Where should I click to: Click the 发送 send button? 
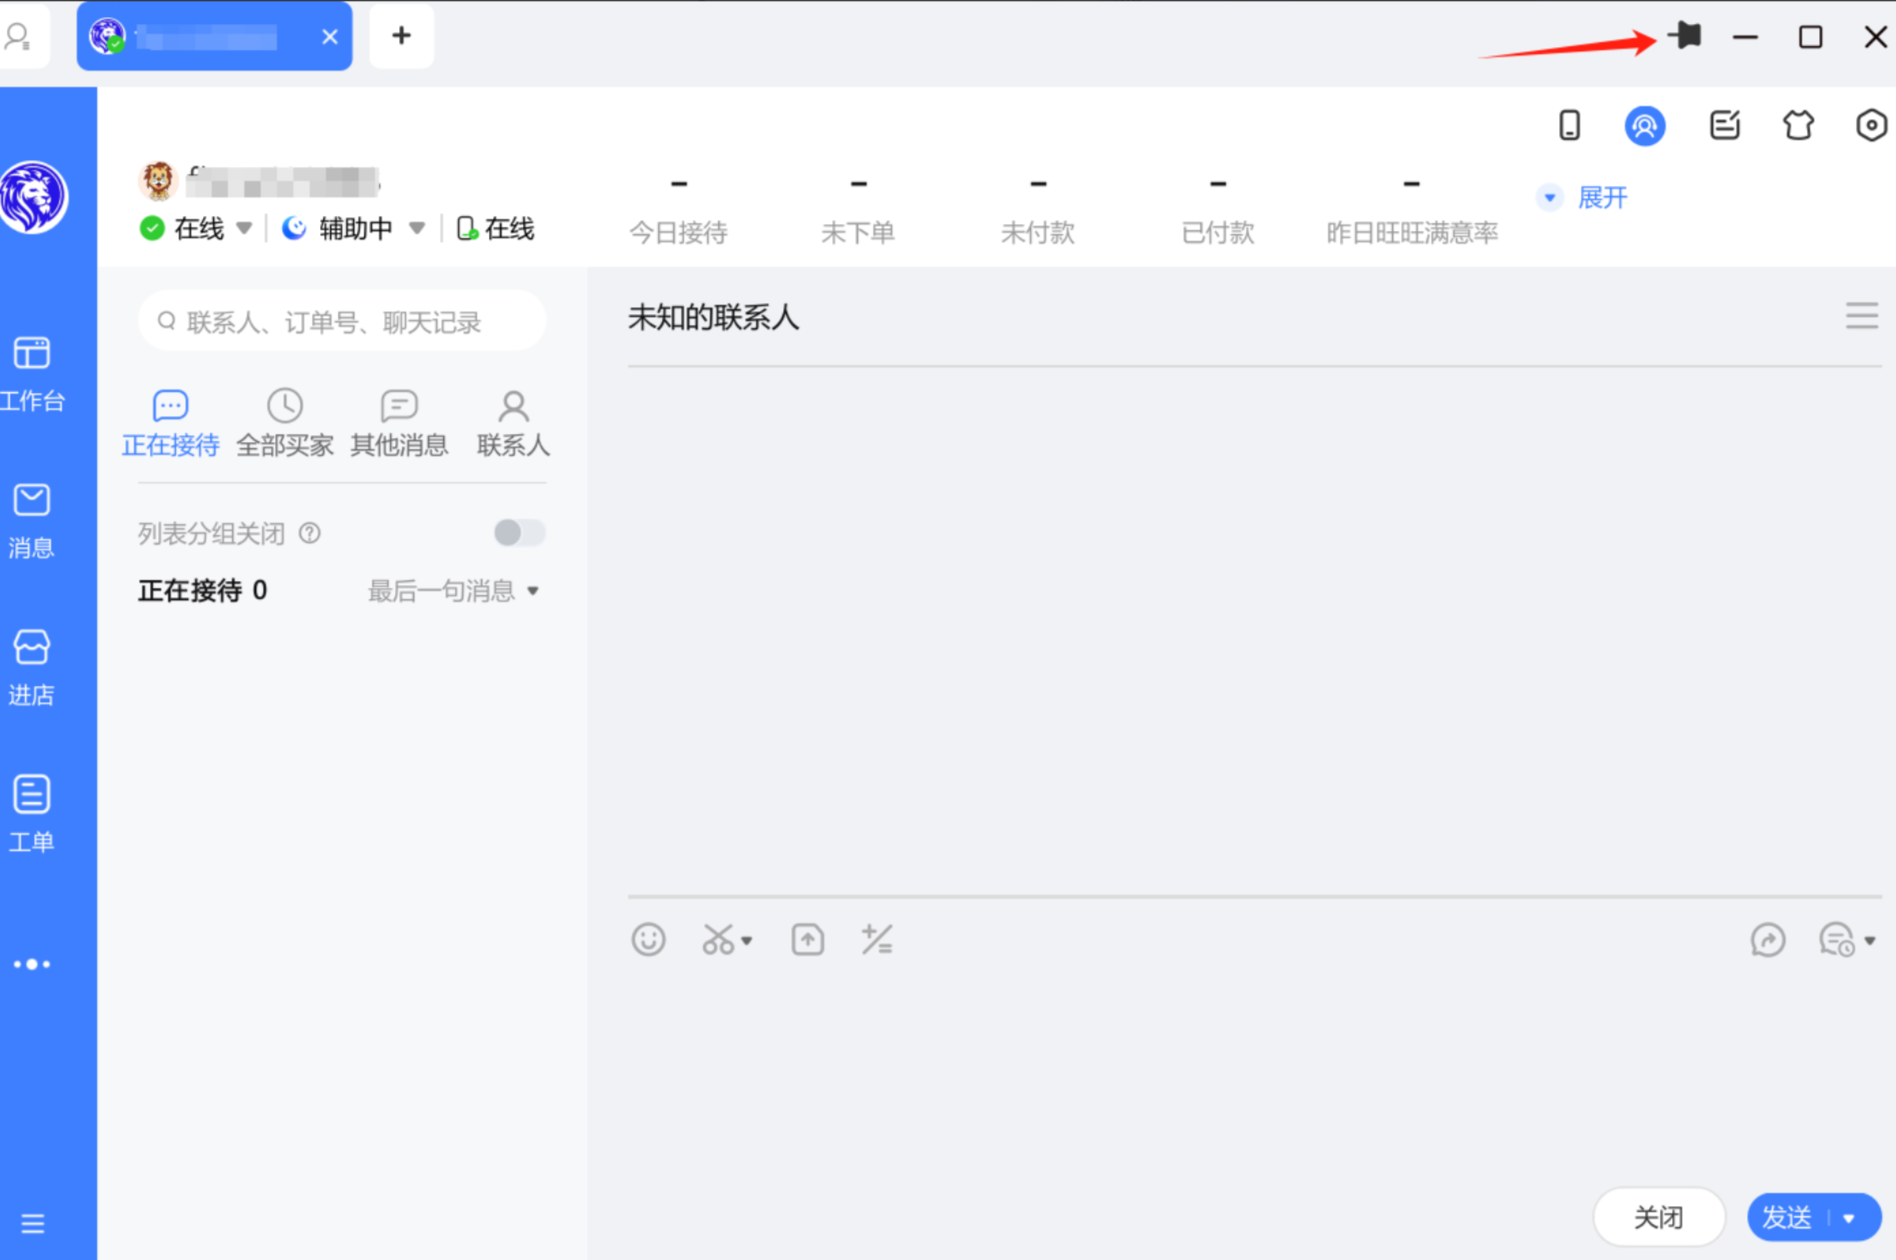1787,1217
